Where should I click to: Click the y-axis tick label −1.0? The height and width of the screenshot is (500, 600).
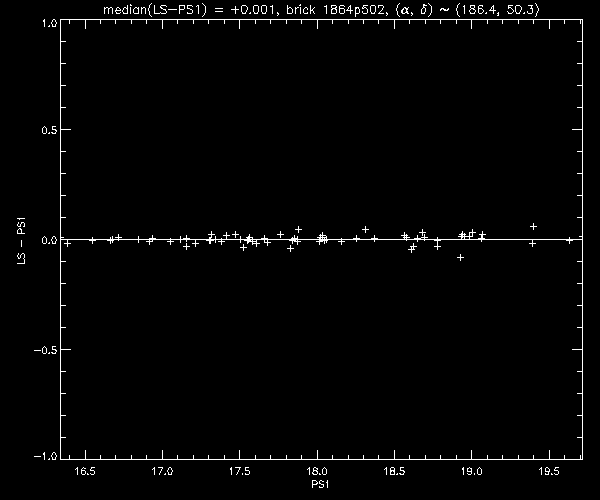46,456
